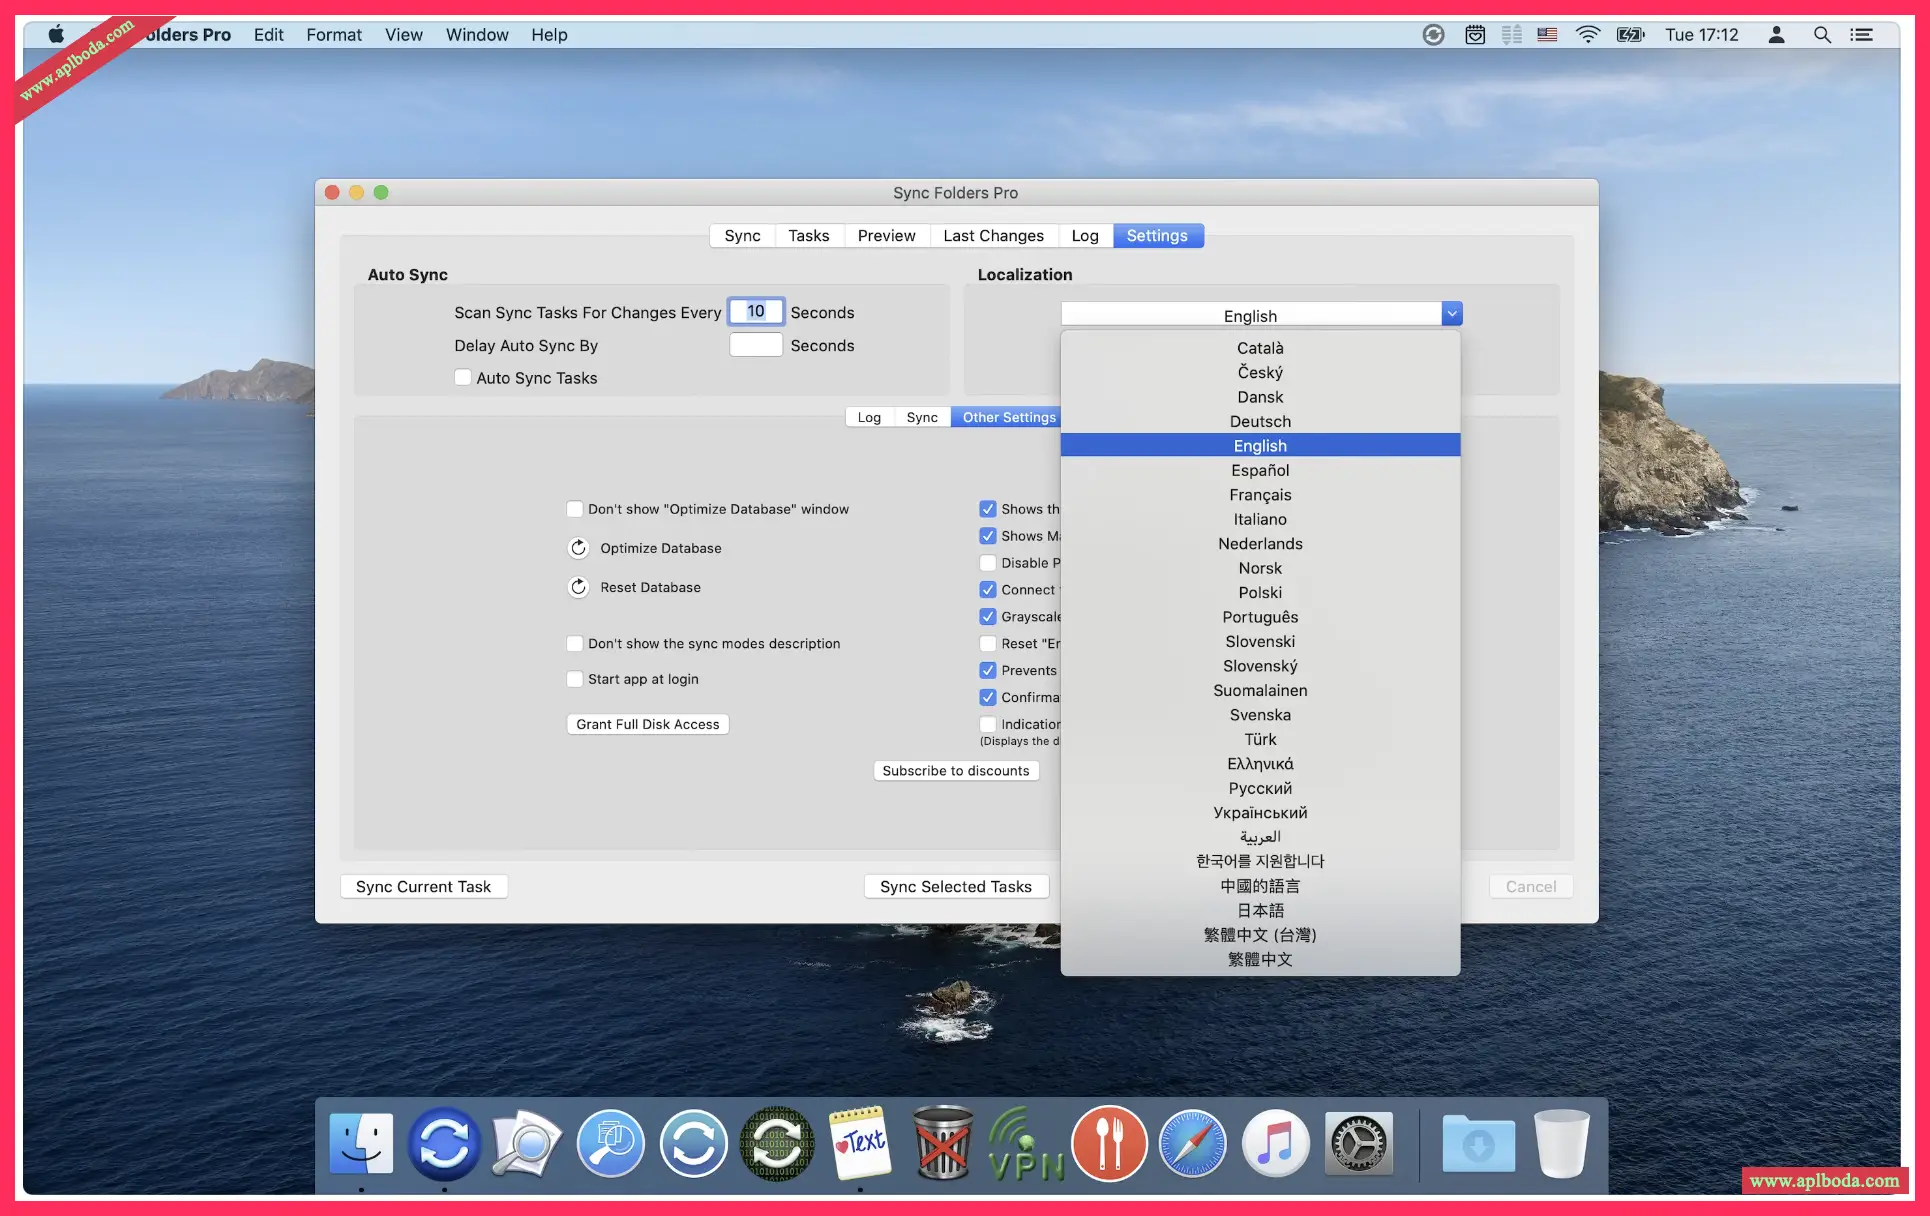1930x1216 pixels.
Task: Open the Window menu
Action: pos(477,35)
